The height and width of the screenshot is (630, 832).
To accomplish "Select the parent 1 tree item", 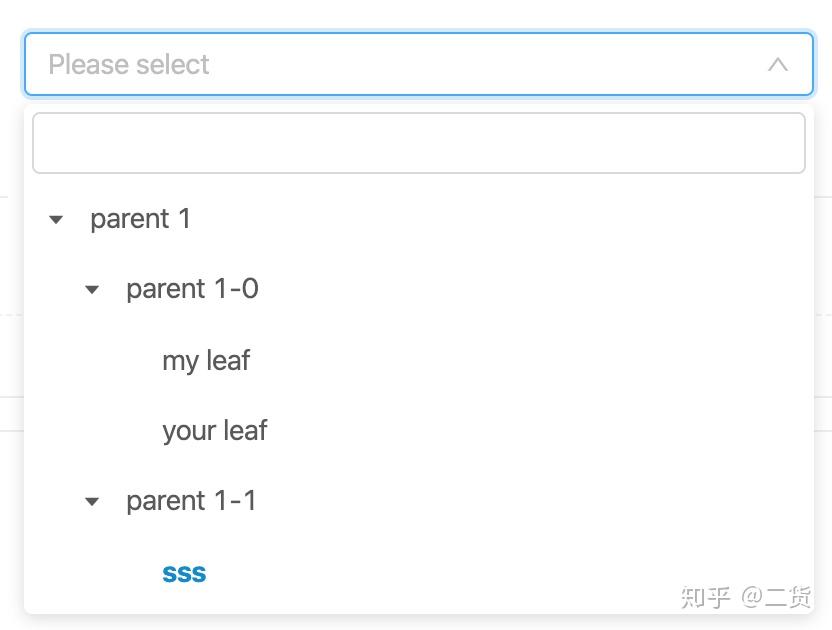I will [140, 219].
